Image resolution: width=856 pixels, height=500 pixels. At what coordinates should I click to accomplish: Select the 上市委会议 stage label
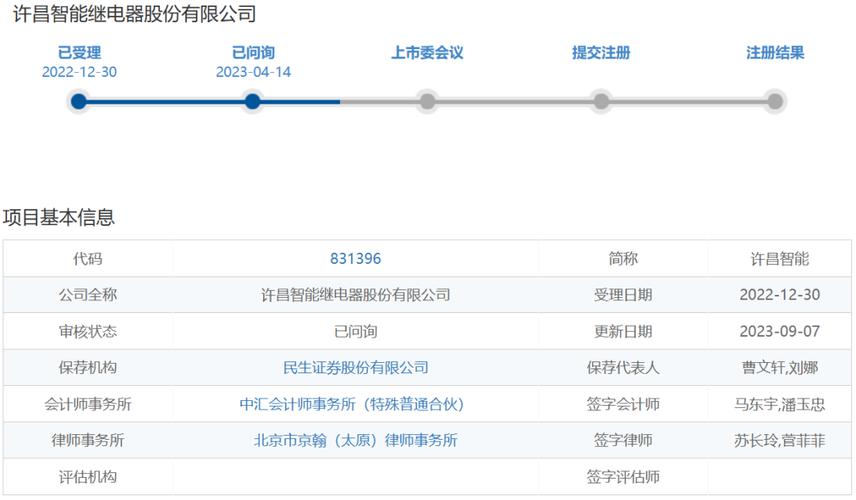coord(427,53)
